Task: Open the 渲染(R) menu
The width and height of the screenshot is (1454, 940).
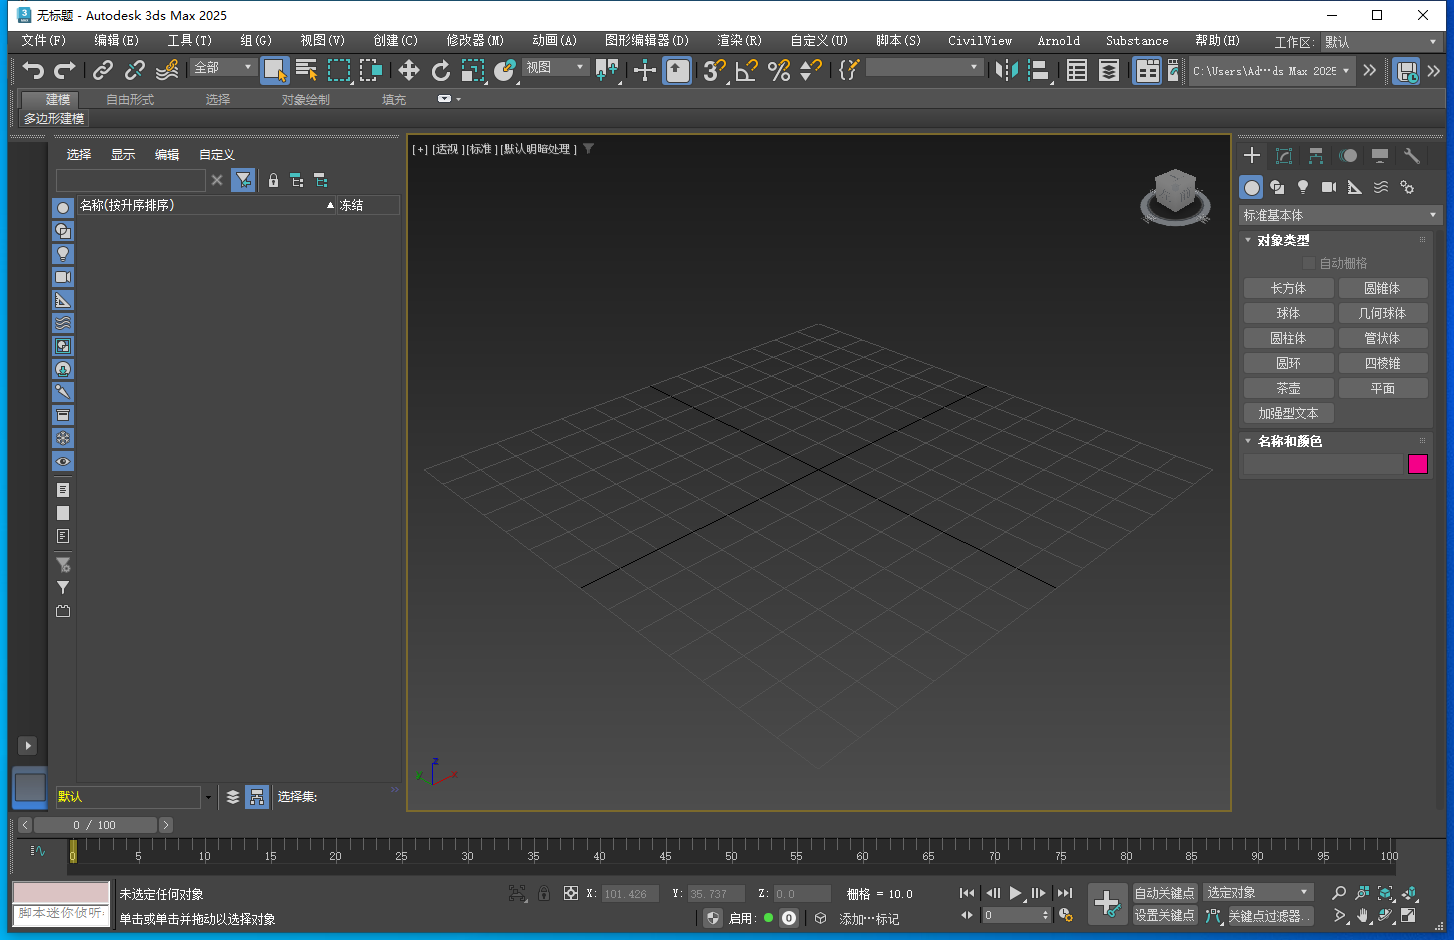Action: (739, 41)
